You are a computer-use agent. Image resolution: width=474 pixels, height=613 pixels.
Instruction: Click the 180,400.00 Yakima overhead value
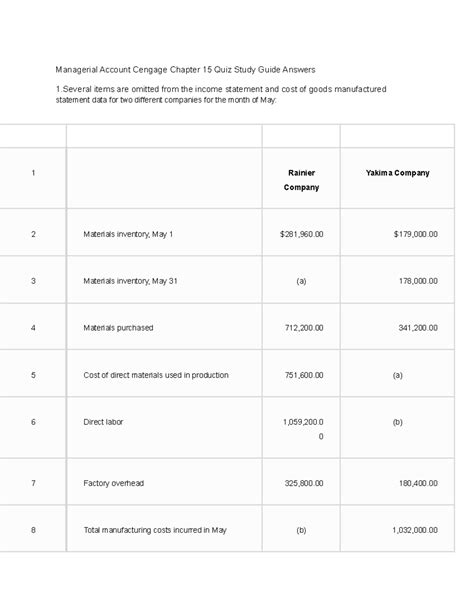(418, 483)
